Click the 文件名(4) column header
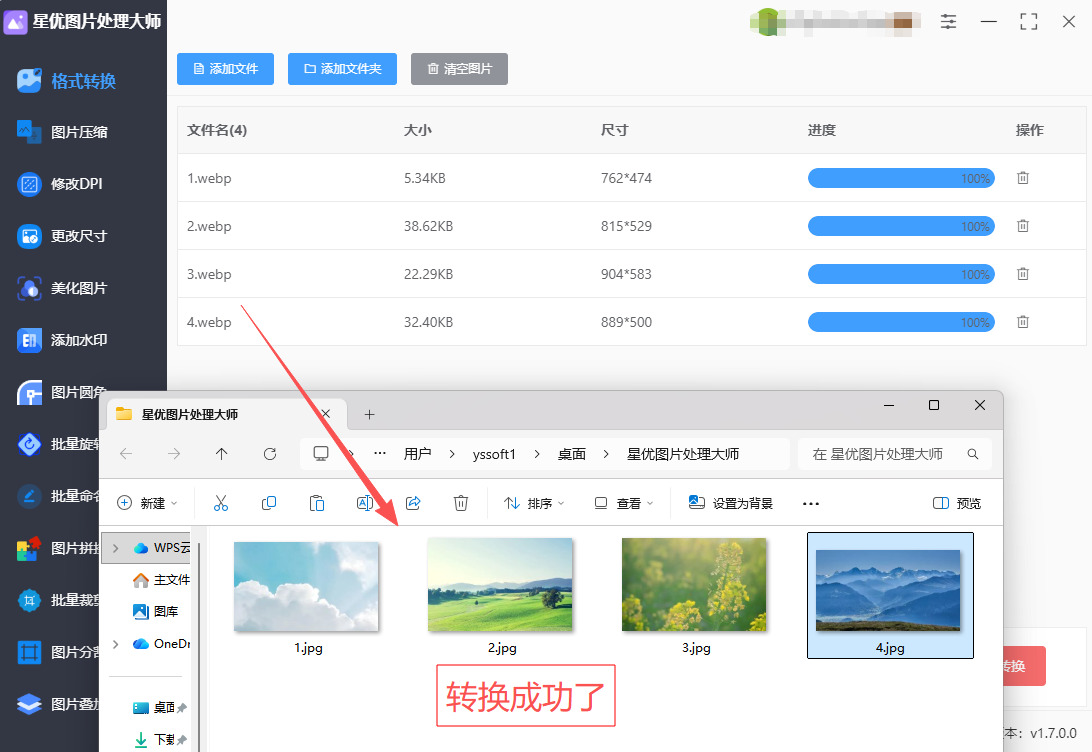This screenshot has height=752, width=1092. pos(217,130)
